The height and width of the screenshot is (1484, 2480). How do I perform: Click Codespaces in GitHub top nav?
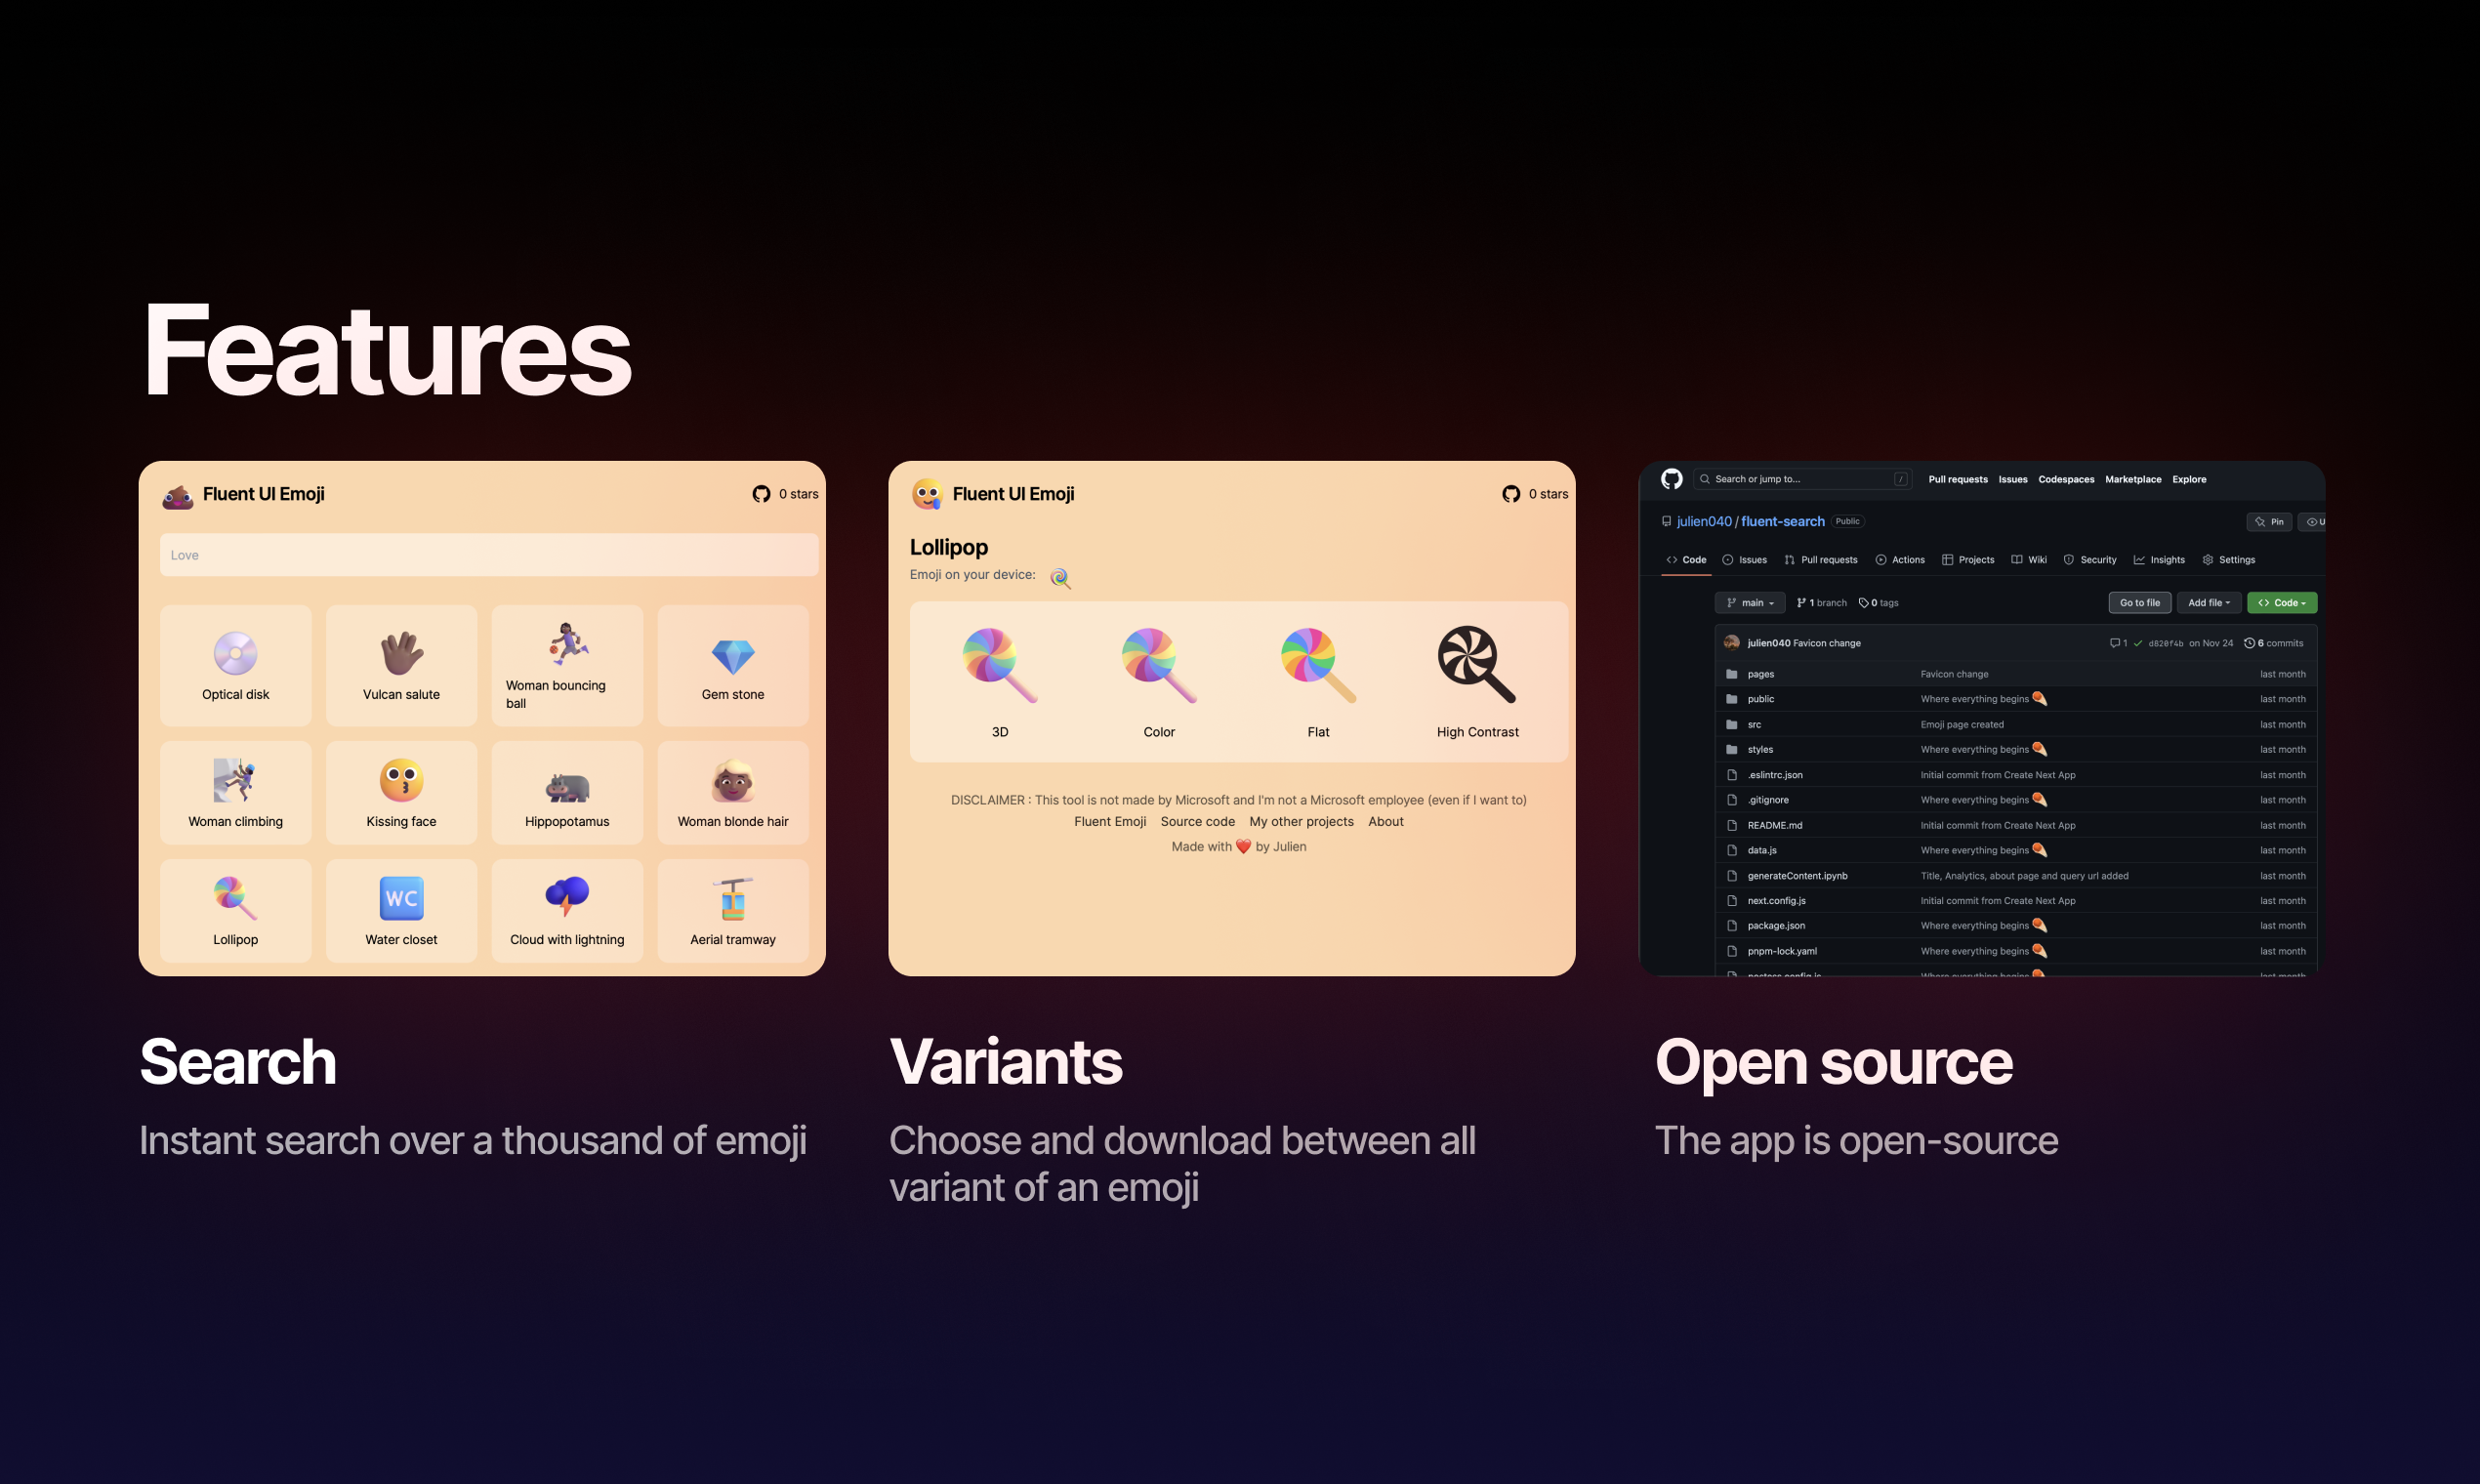click(x=2066, y=479)
